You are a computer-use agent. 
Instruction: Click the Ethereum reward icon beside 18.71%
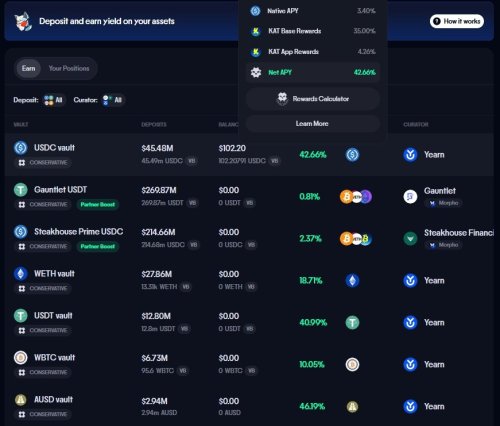pyautogui.click(x=352, y=281)
